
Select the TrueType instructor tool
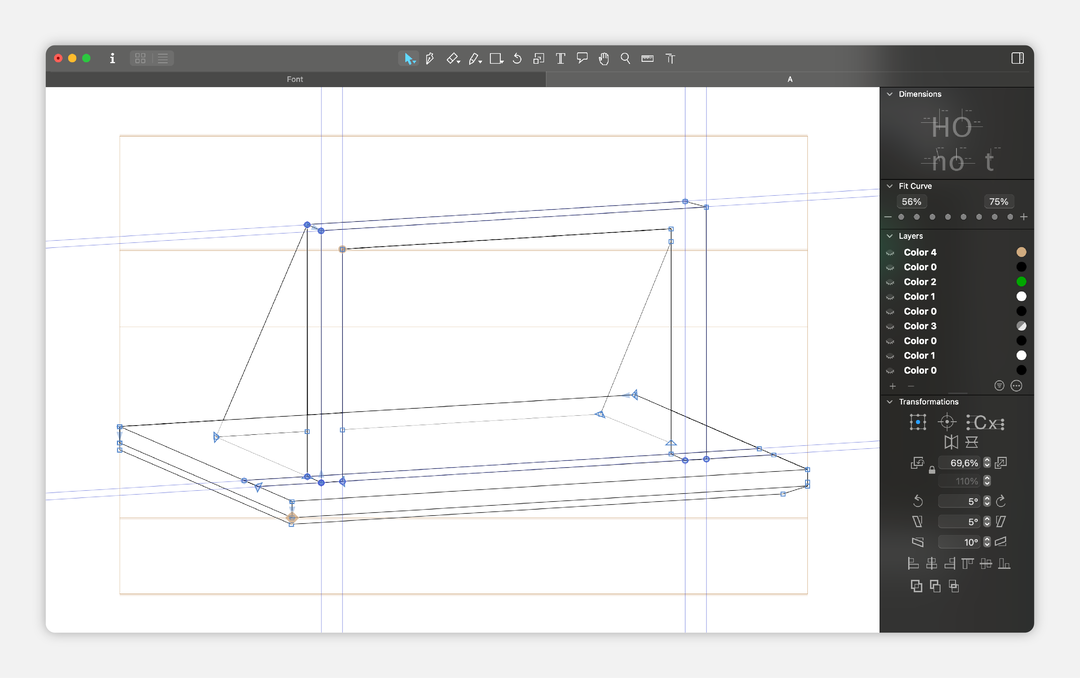[670, 59]
